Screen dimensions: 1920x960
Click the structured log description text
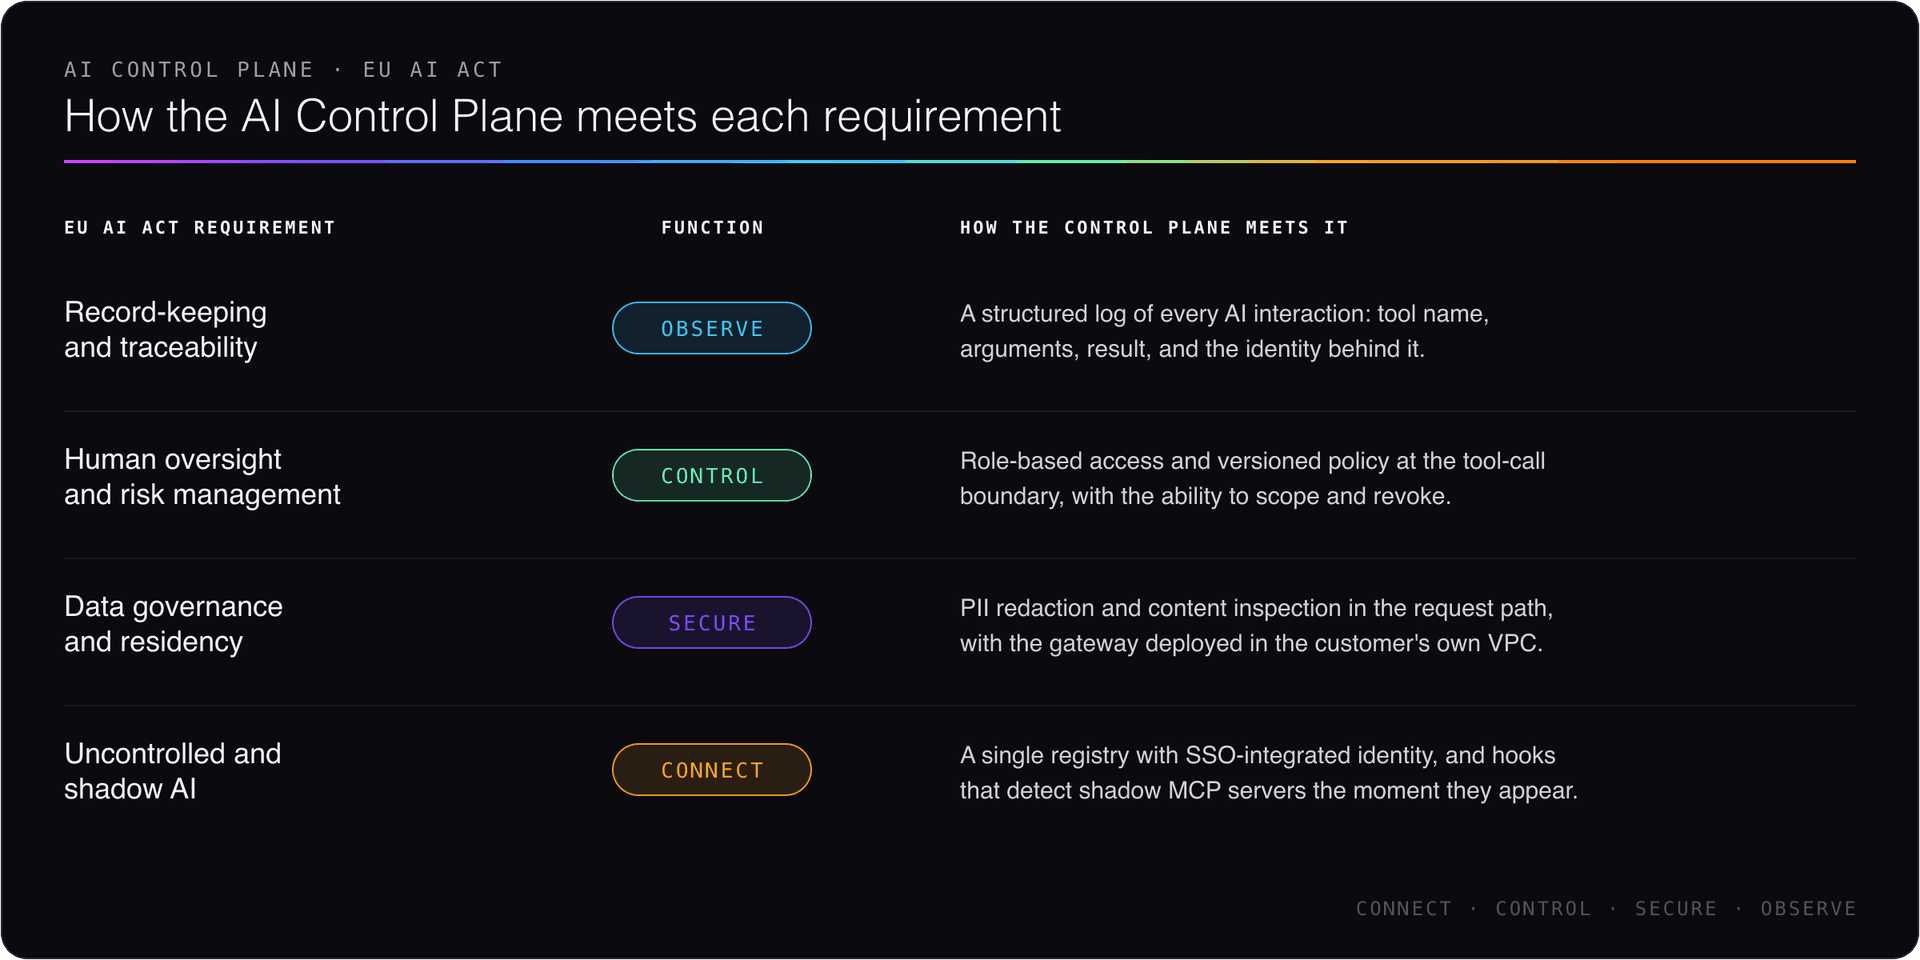pos(1224,331)
